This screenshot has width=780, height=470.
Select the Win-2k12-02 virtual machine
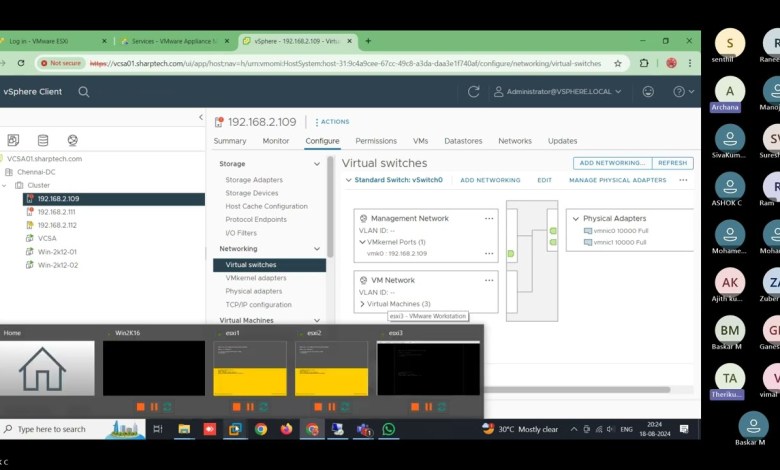click(x=58, y=265)
